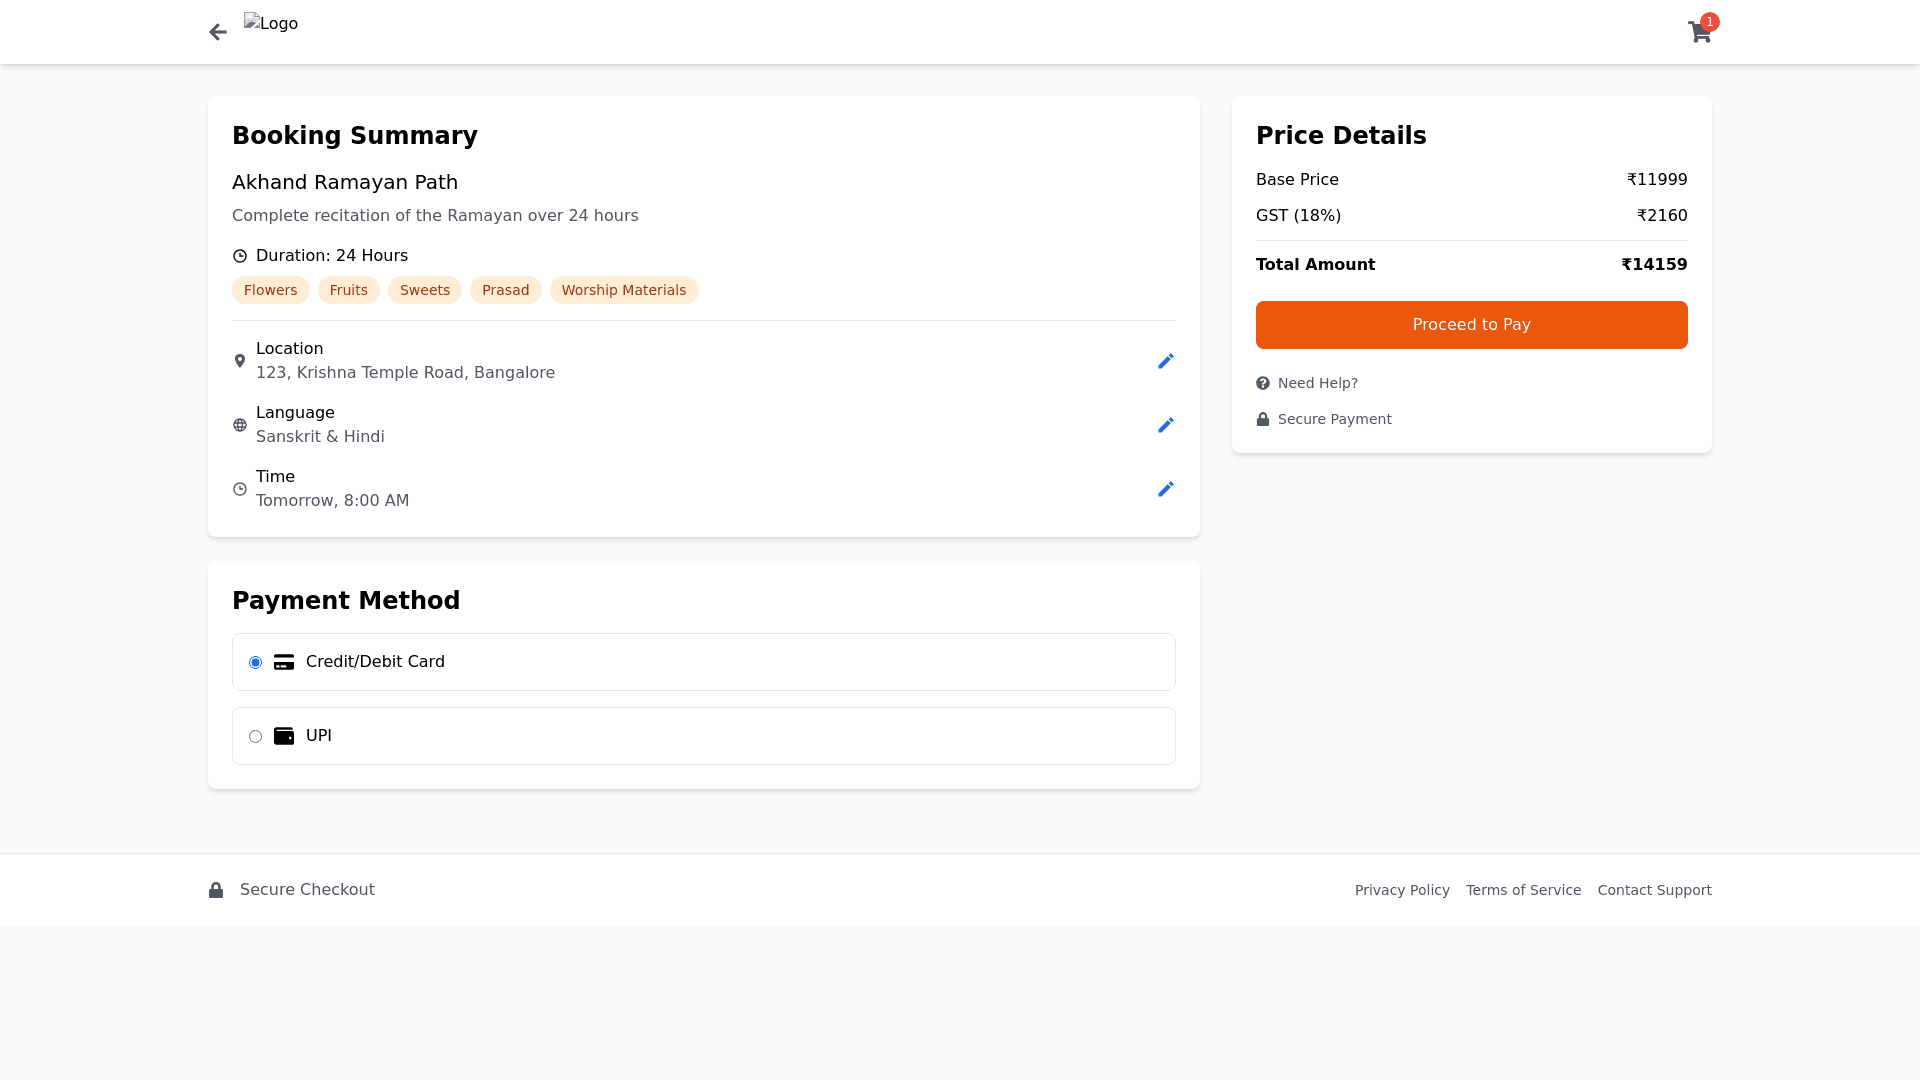Click the credit card icon
The width and height of the screenshot is (1920, 1080).
pos(284,662)
